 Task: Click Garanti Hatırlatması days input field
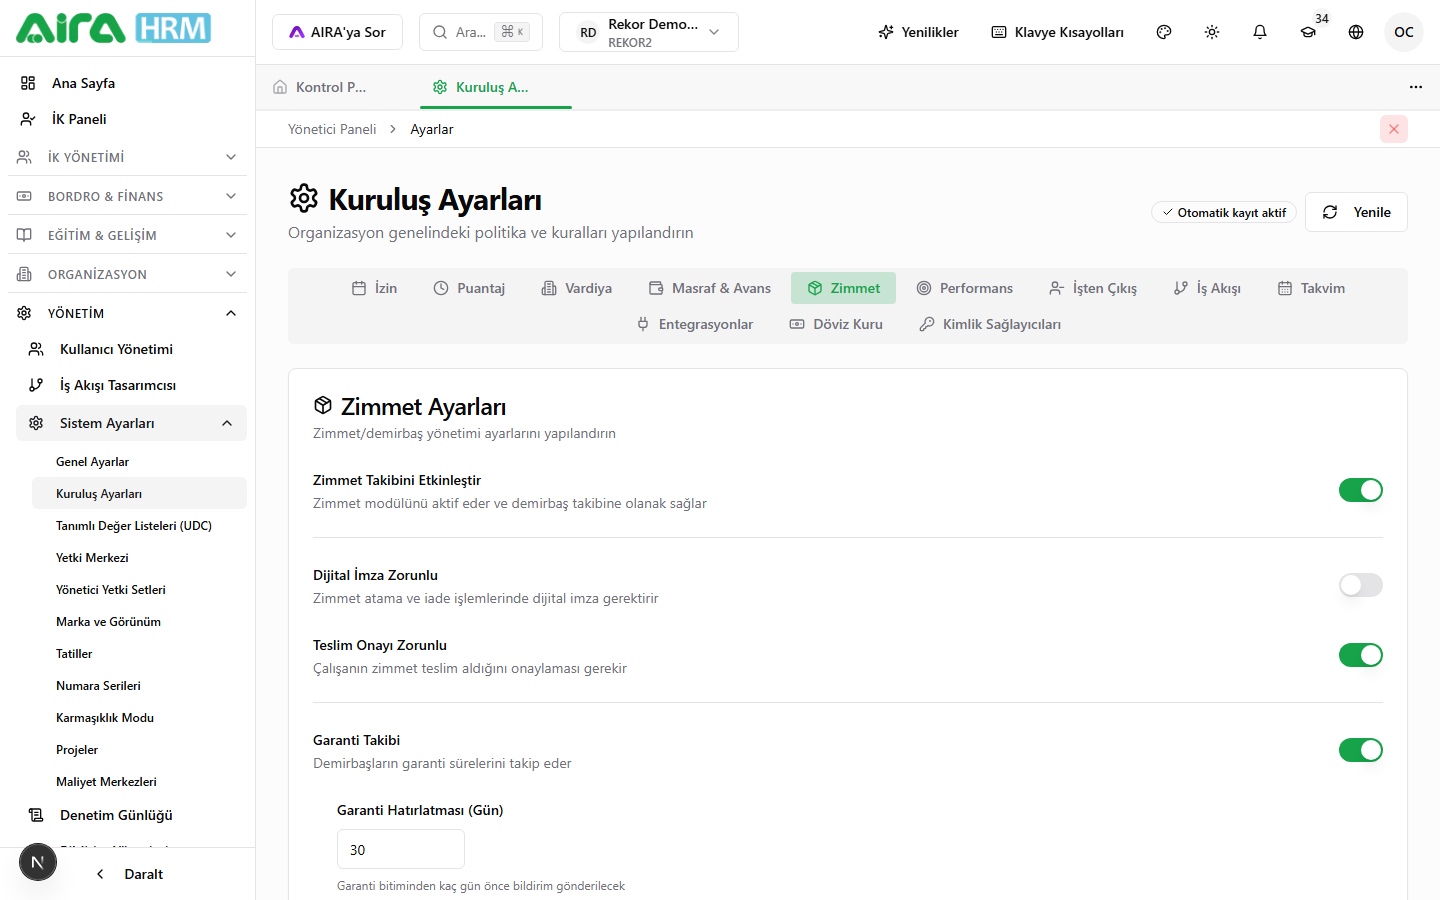401,849
